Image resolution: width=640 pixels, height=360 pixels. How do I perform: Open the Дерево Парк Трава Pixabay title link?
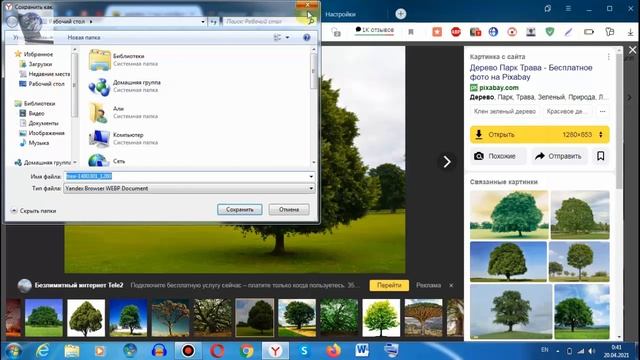click(531, 72)
